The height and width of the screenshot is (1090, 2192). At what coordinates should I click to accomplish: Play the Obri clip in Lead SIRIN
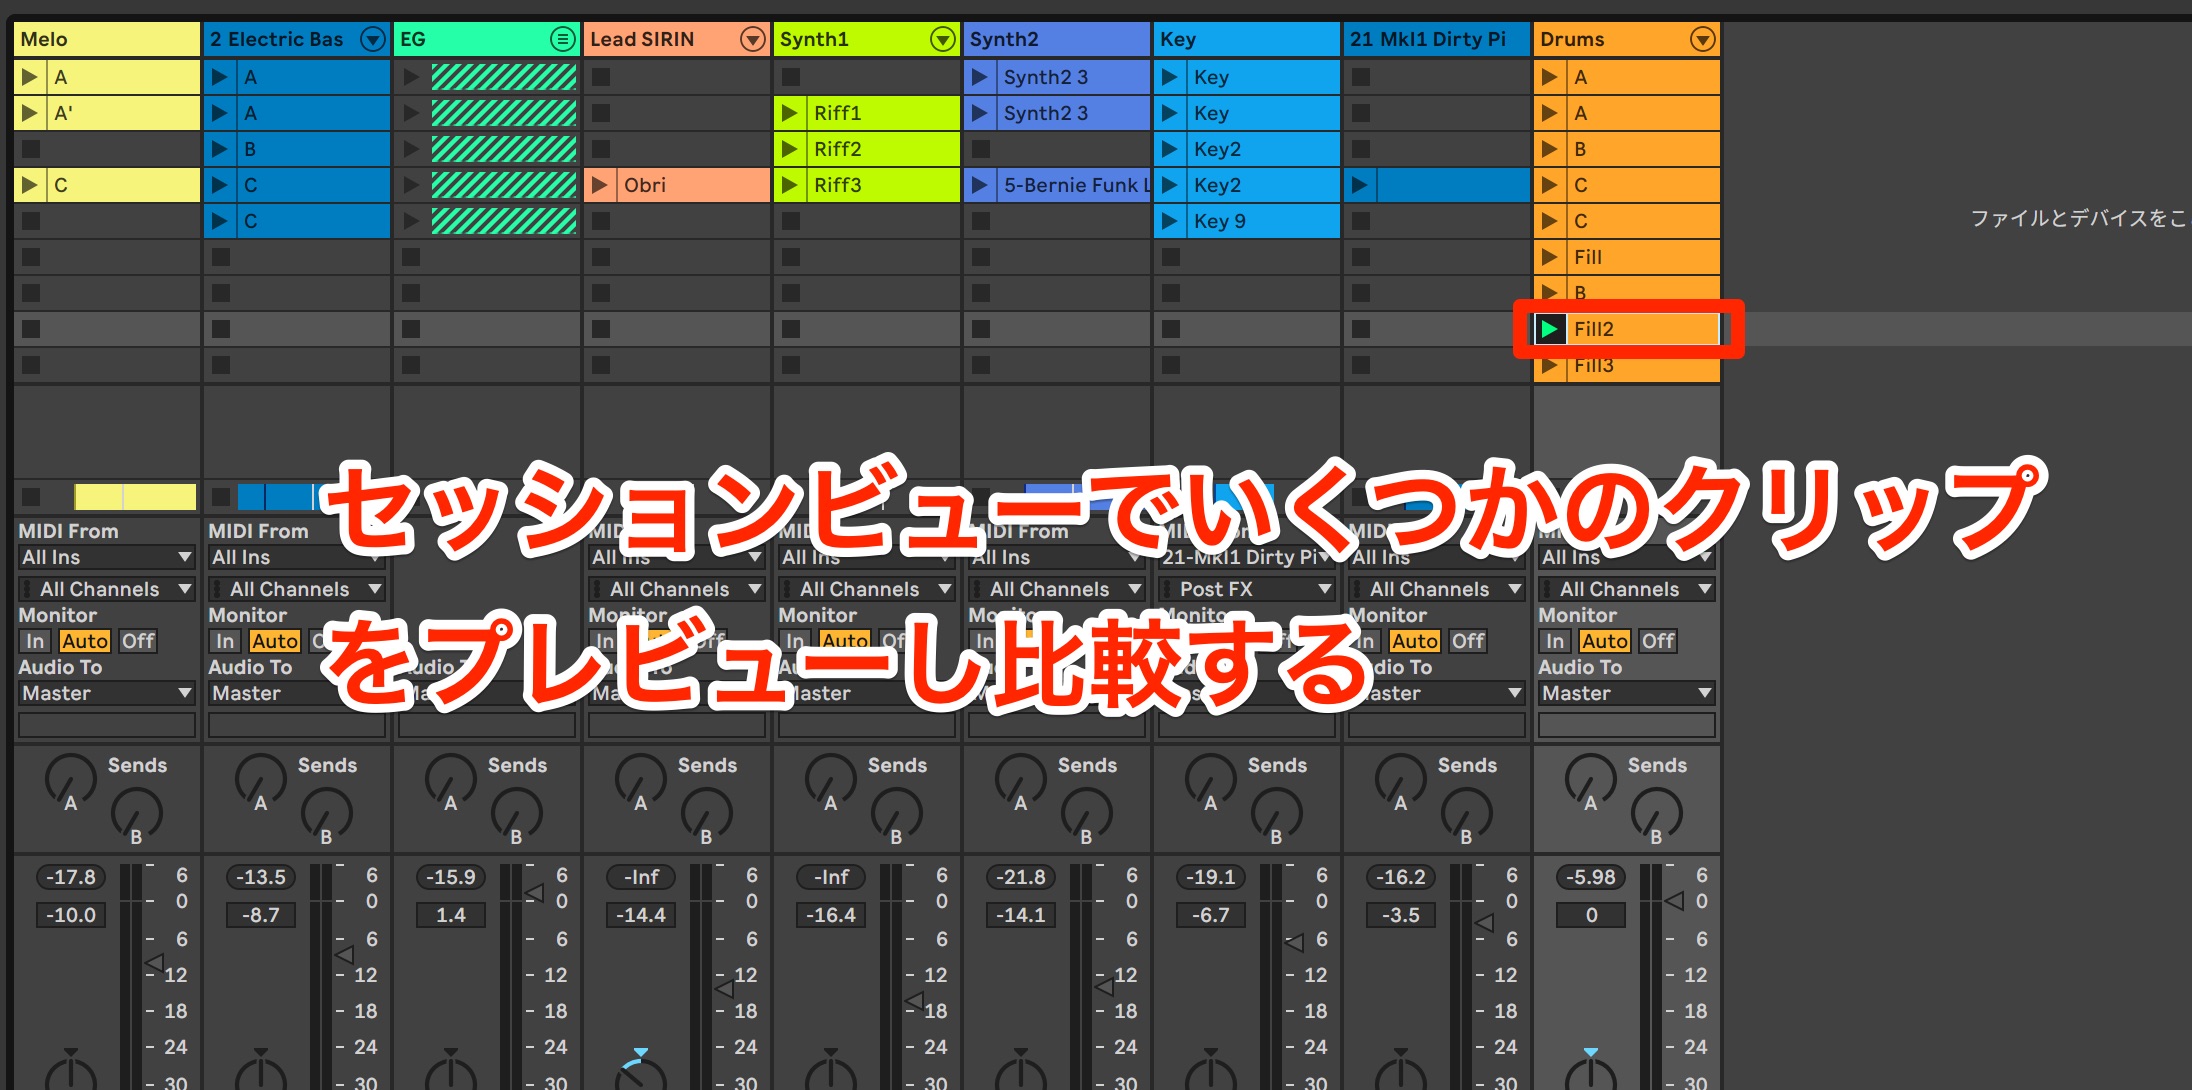click(600, 185)
